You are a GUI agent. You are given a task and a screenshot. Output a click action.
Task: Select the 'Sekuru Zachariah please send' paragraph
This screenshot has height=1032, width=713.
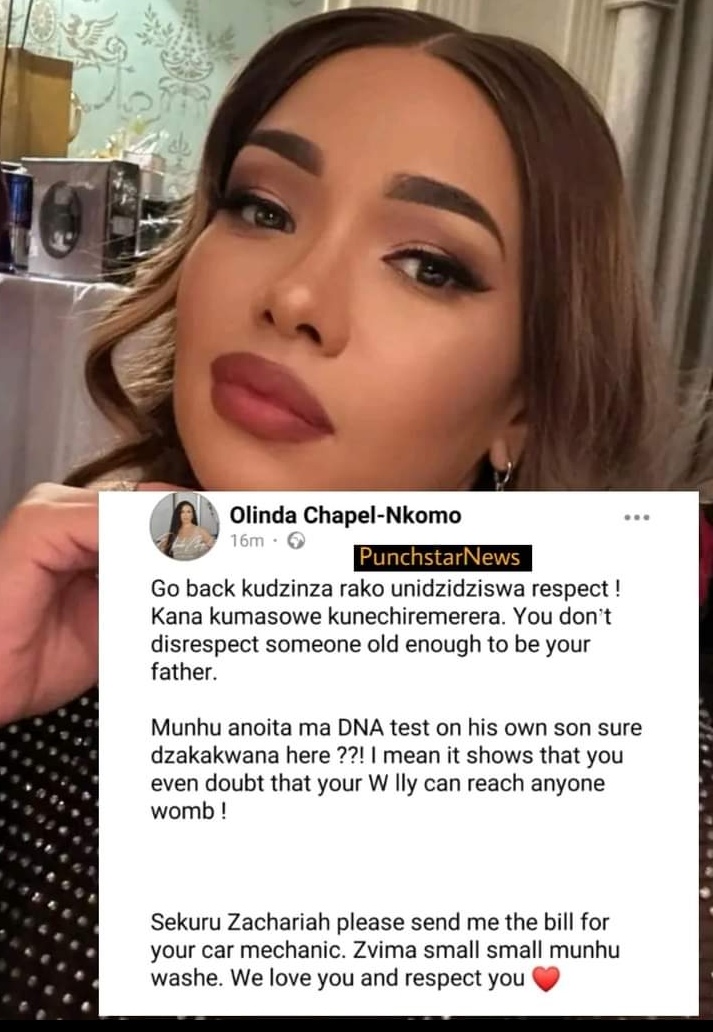pyautogui.click(x=385, y=950)
